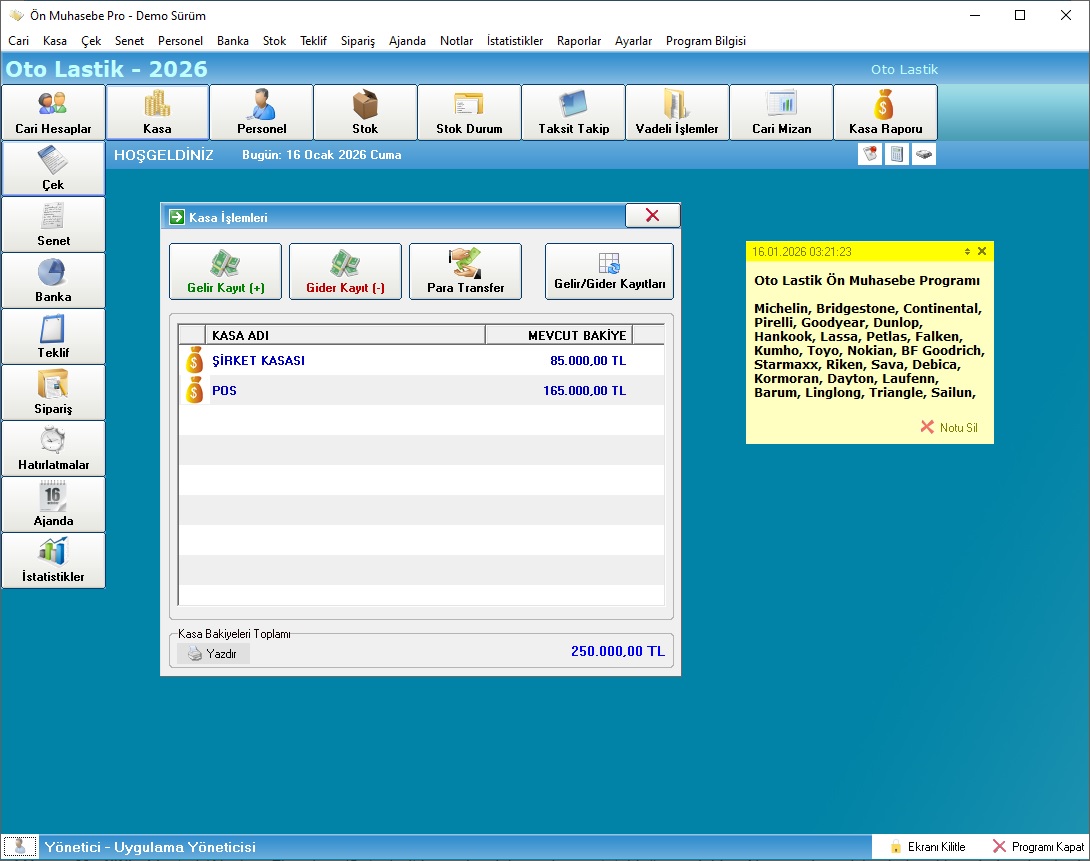Open Taksit Takip from the toolbar
This screenshot has width=1090, height=861.
(x=573, y=112)
